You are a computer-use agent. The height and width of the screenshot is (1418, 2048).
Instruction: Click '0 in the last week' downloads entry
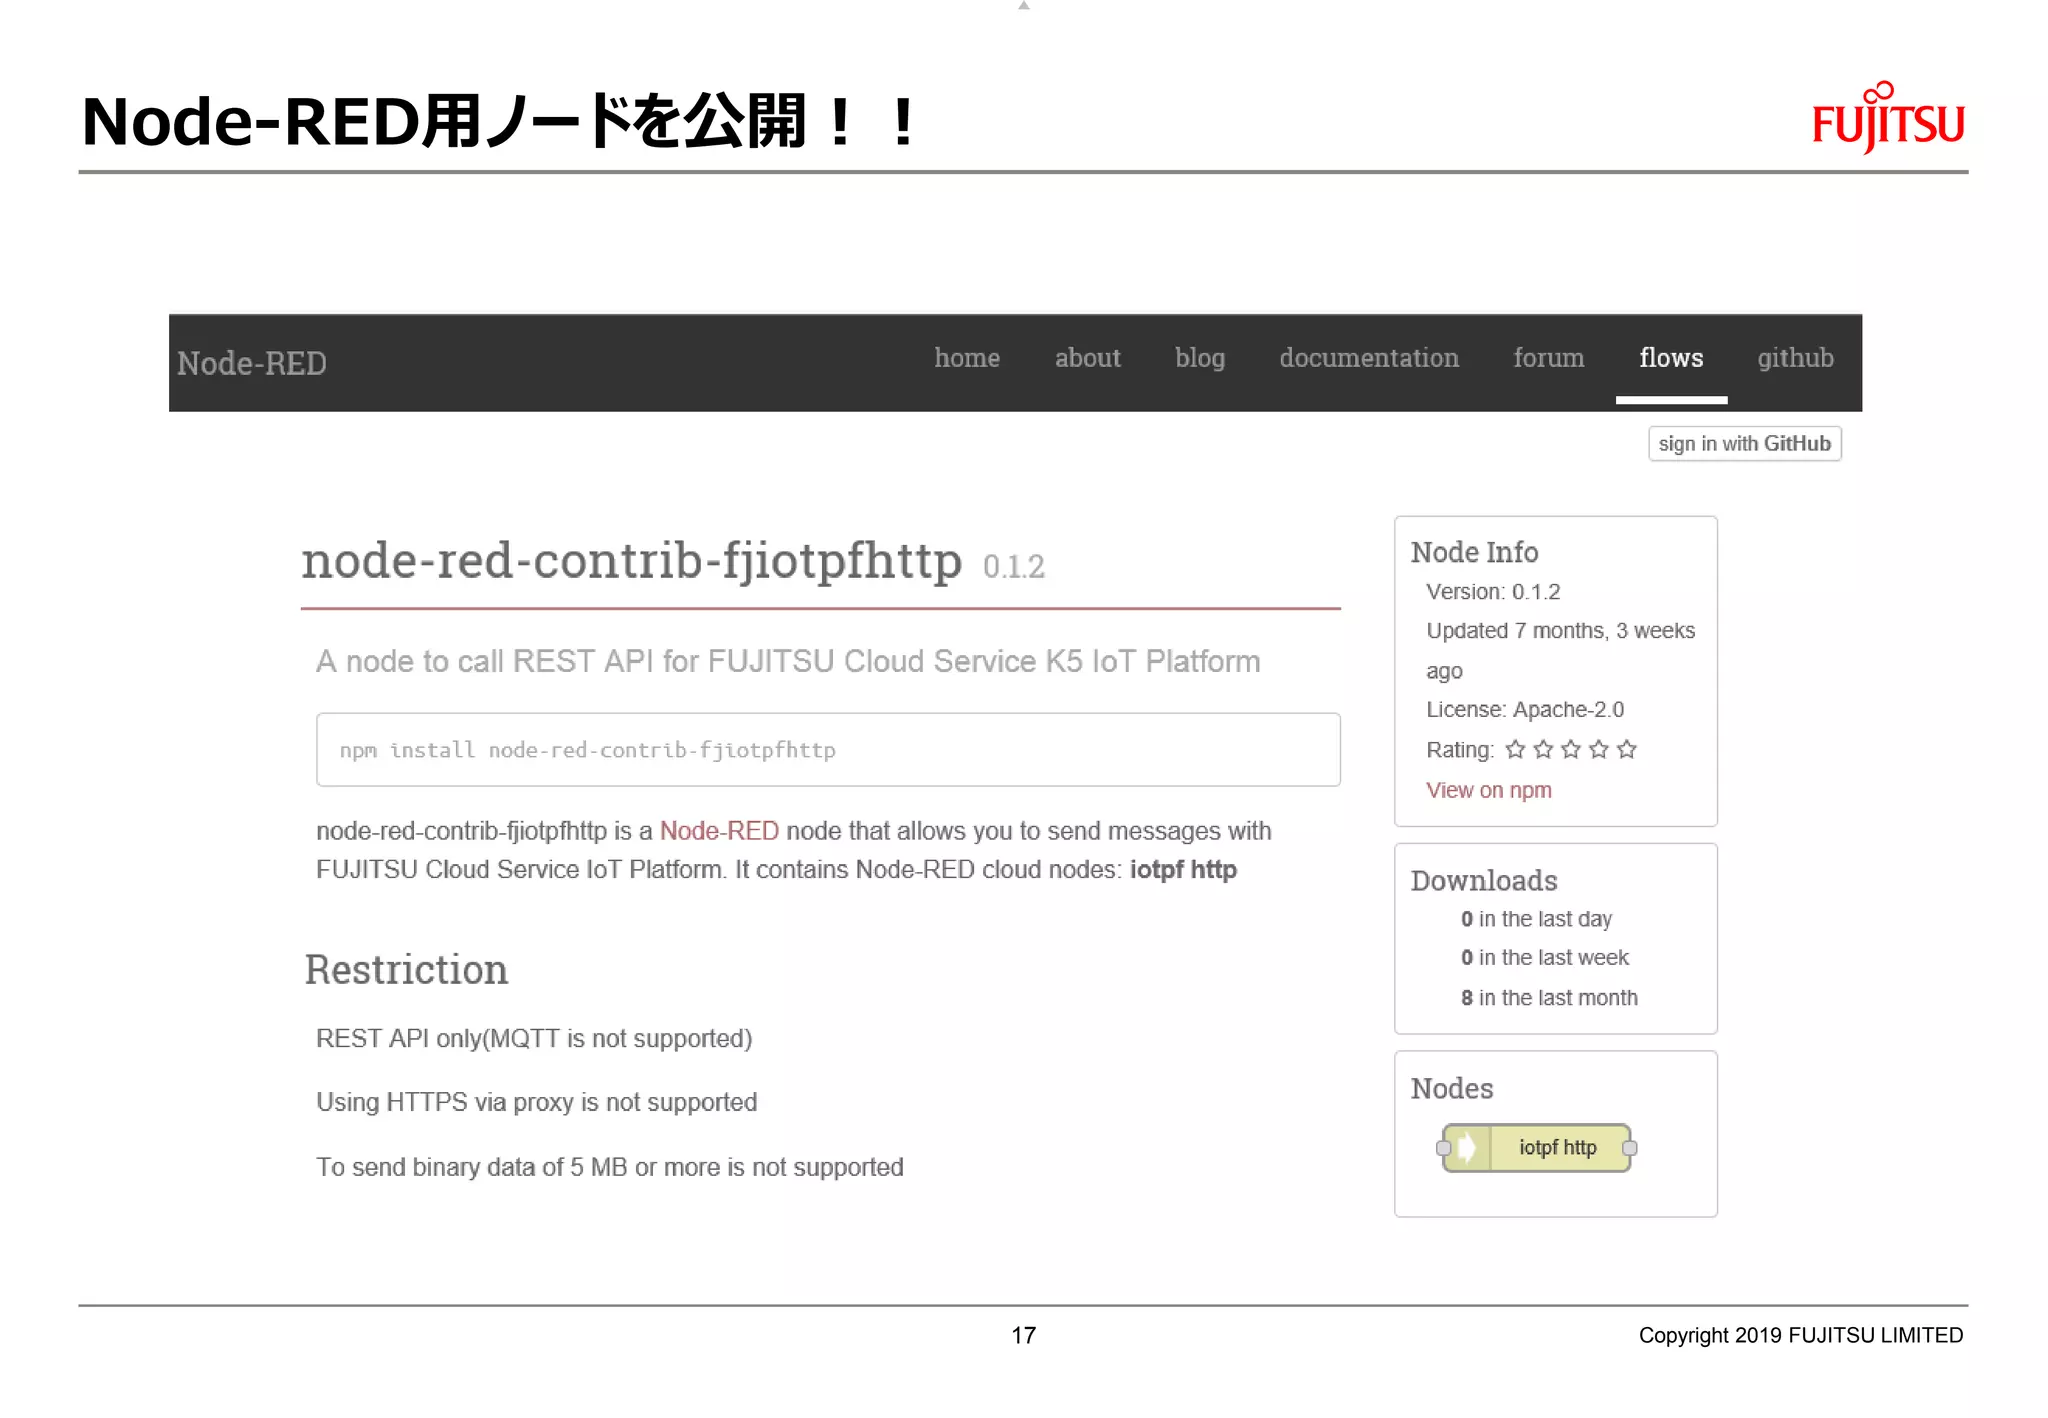[x=1544, y=958]
